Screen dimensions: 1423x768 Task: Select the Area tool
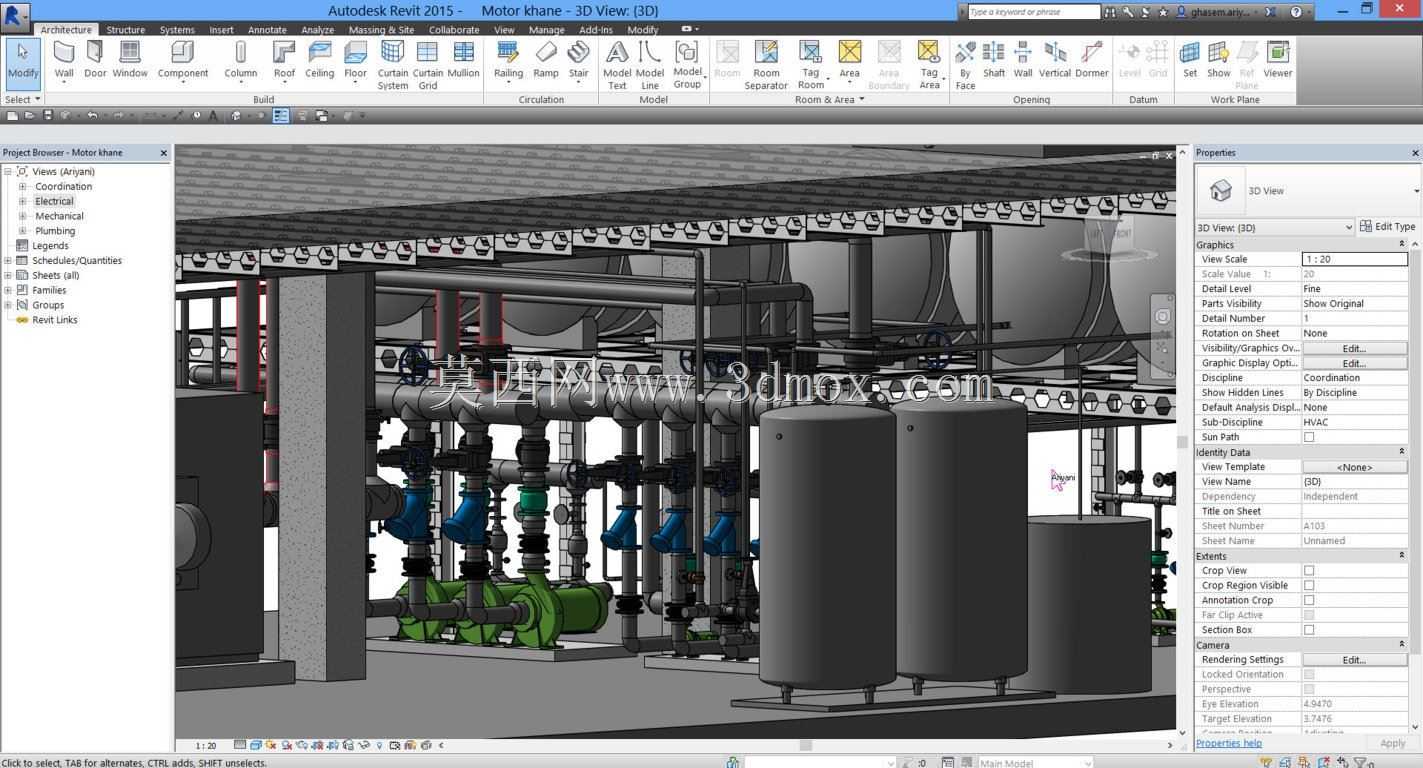[x=849, y=60]
